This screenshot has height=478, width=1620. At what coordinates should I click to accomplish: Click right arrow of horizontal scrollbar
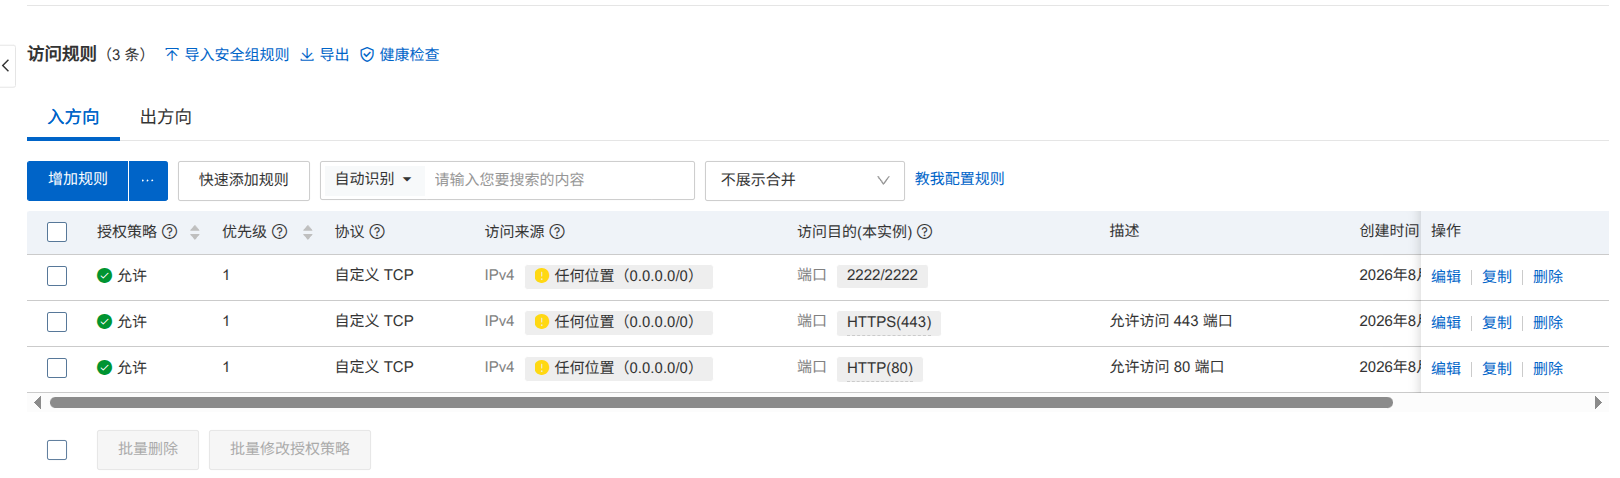1598,403
